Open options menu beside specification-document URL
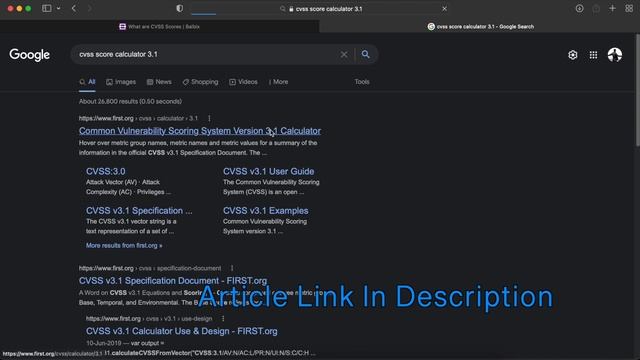This screenshot has height=360, width=640. point(232,268)
